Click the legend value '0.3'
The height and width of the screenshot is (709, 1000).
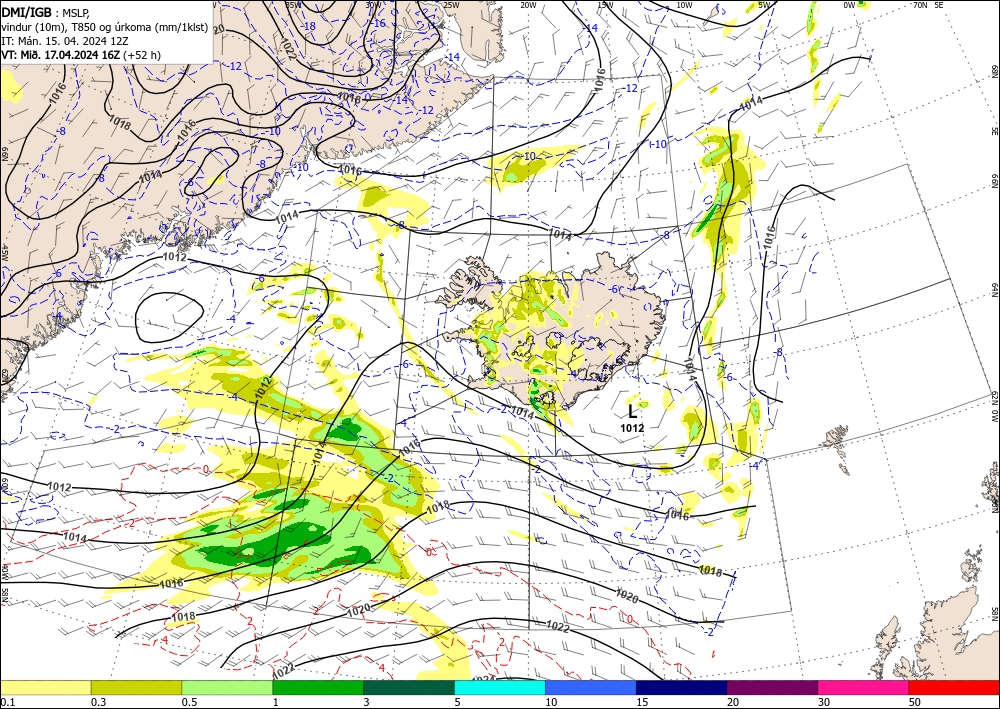click(98, 702)
